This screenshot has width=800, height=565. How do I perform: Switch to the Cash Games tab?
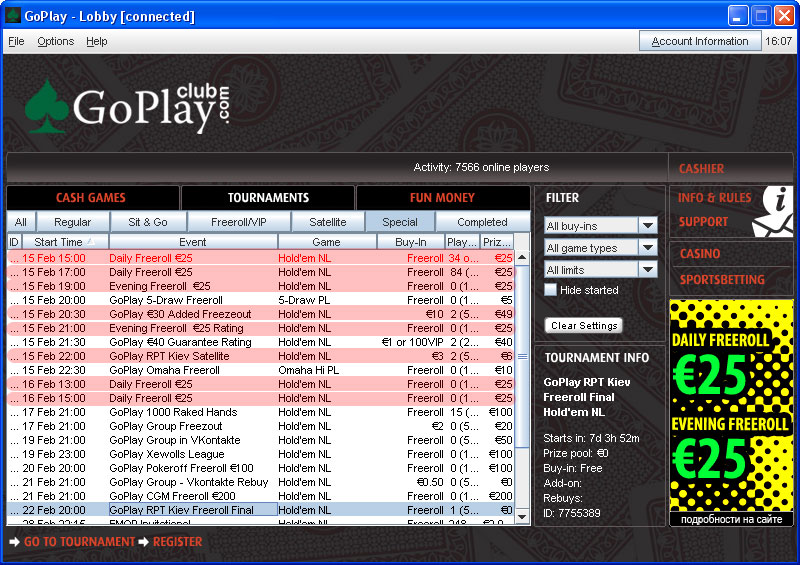pyautogui.click(x=92, y=198)
